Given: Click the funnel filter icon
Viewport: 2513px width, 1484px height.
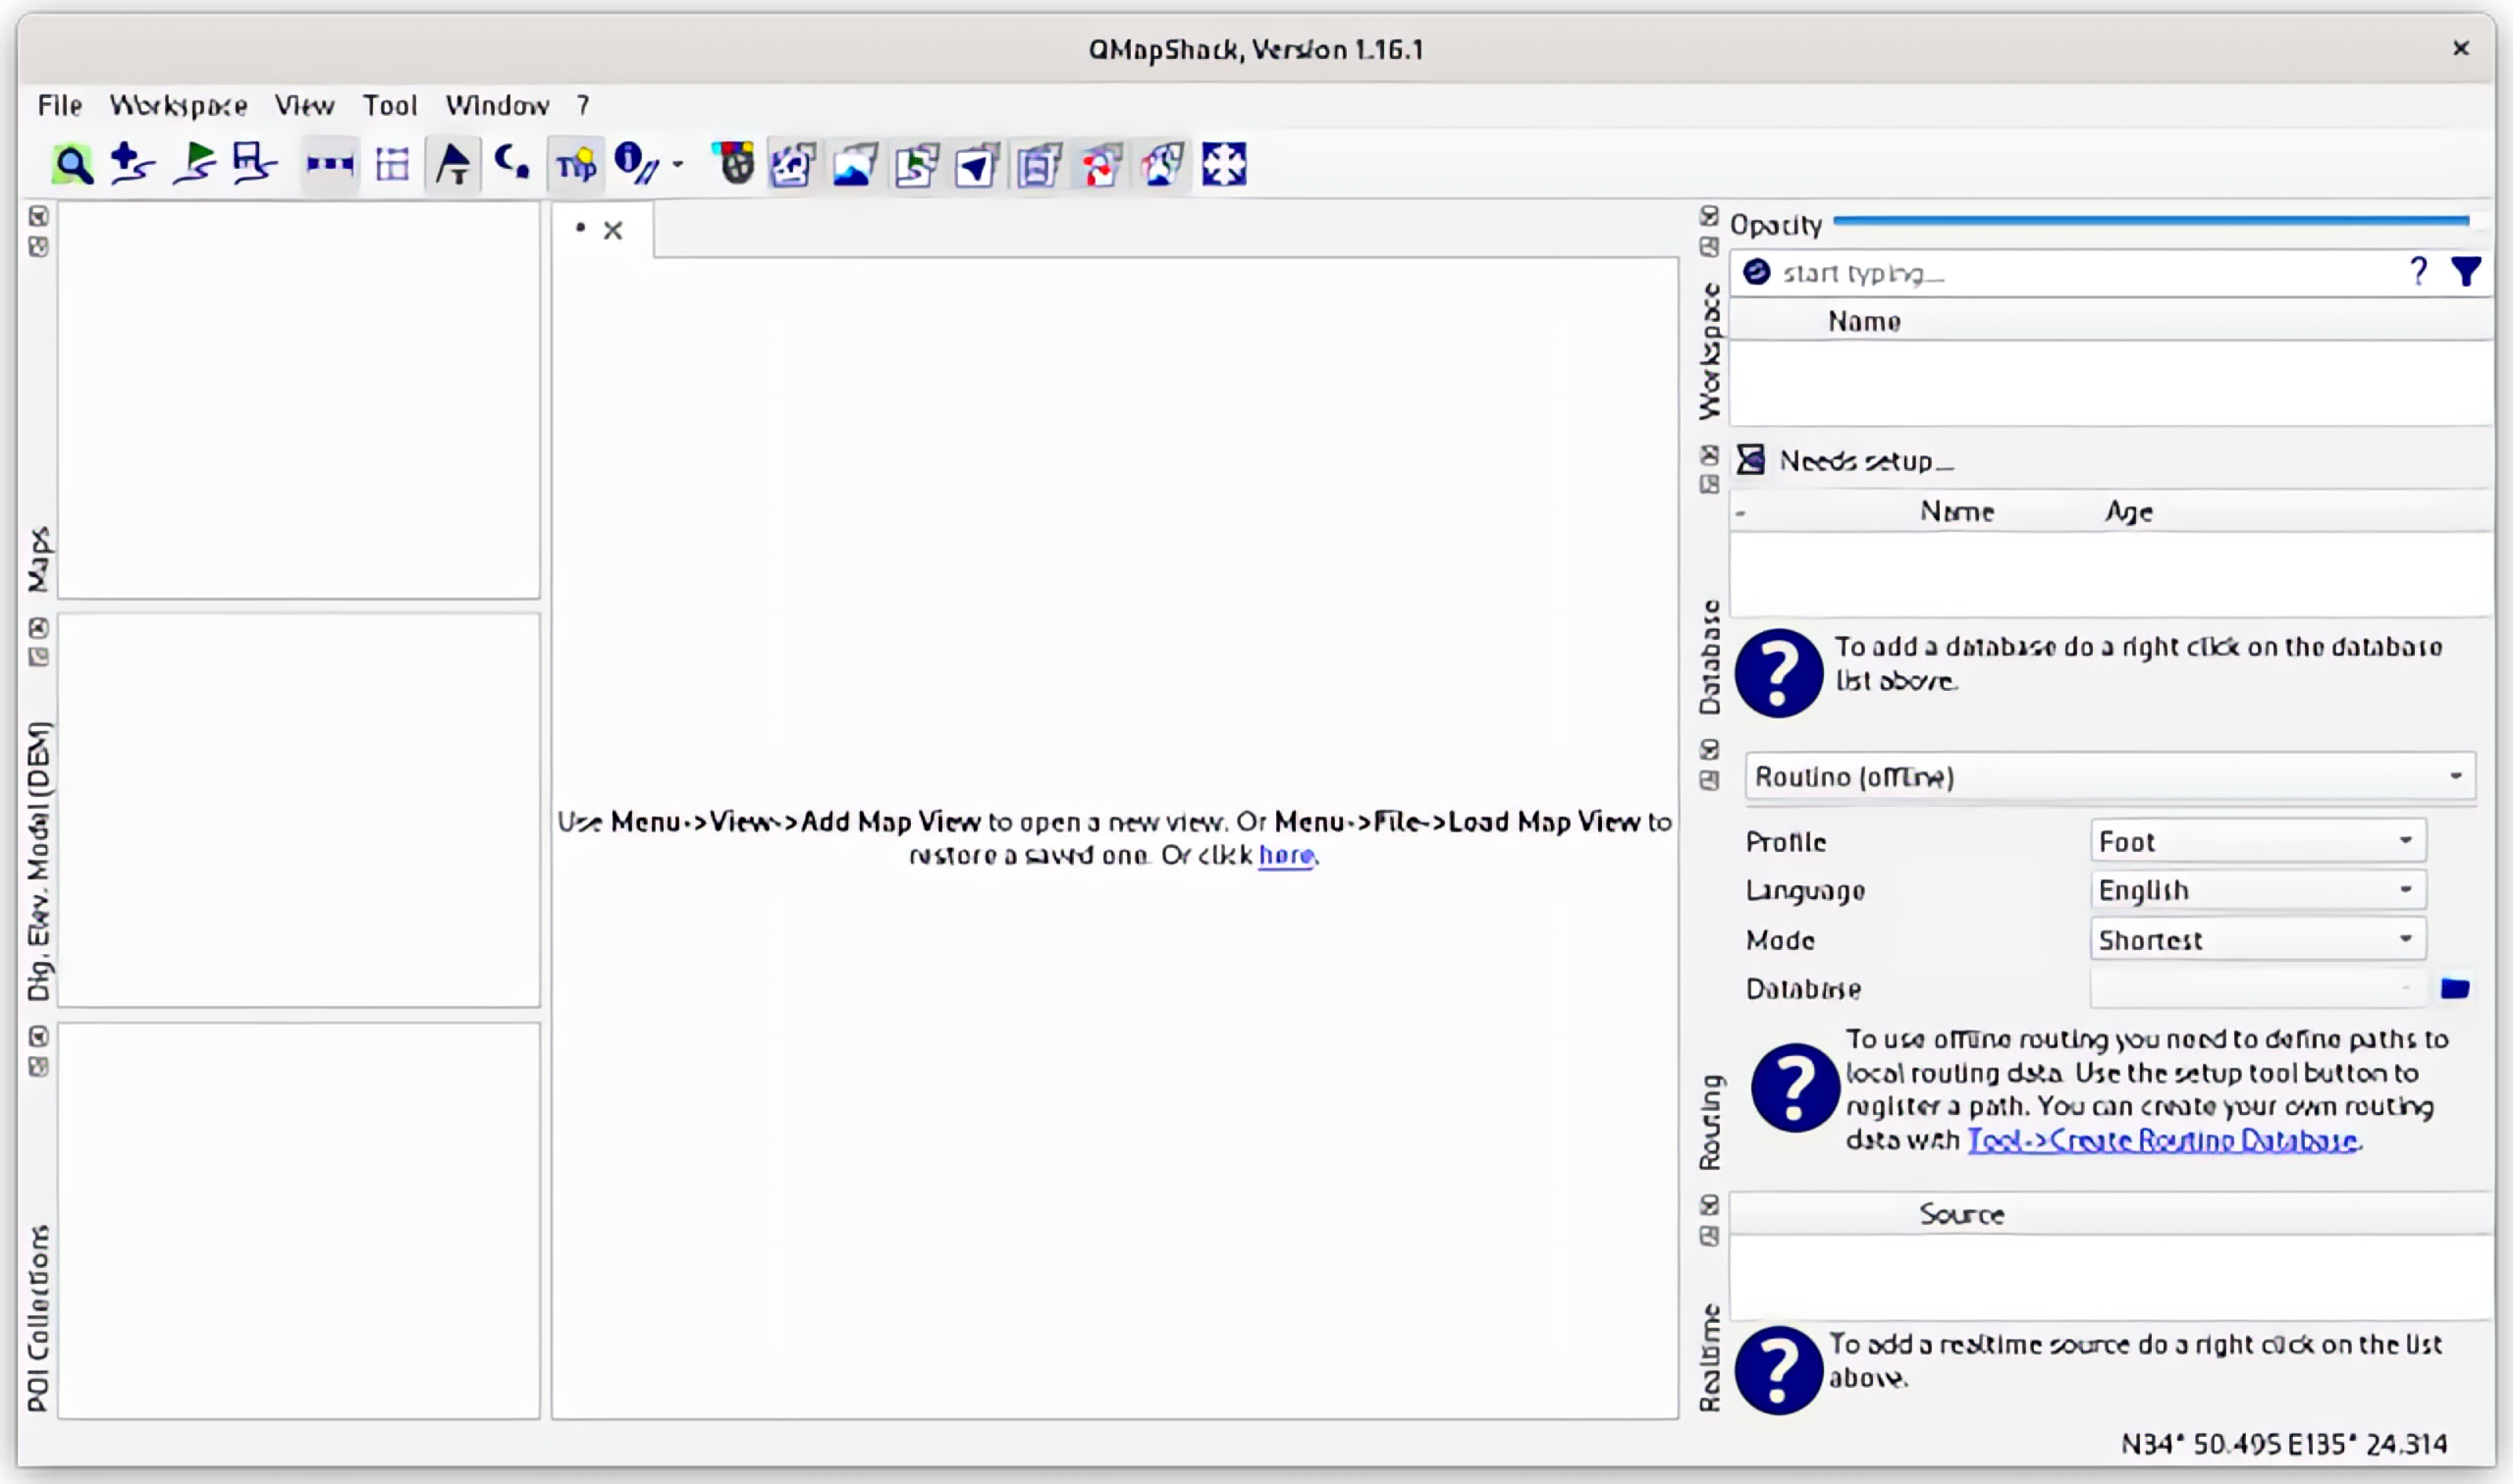Looking at the screenshot, I should click(x=2466, y=272).
